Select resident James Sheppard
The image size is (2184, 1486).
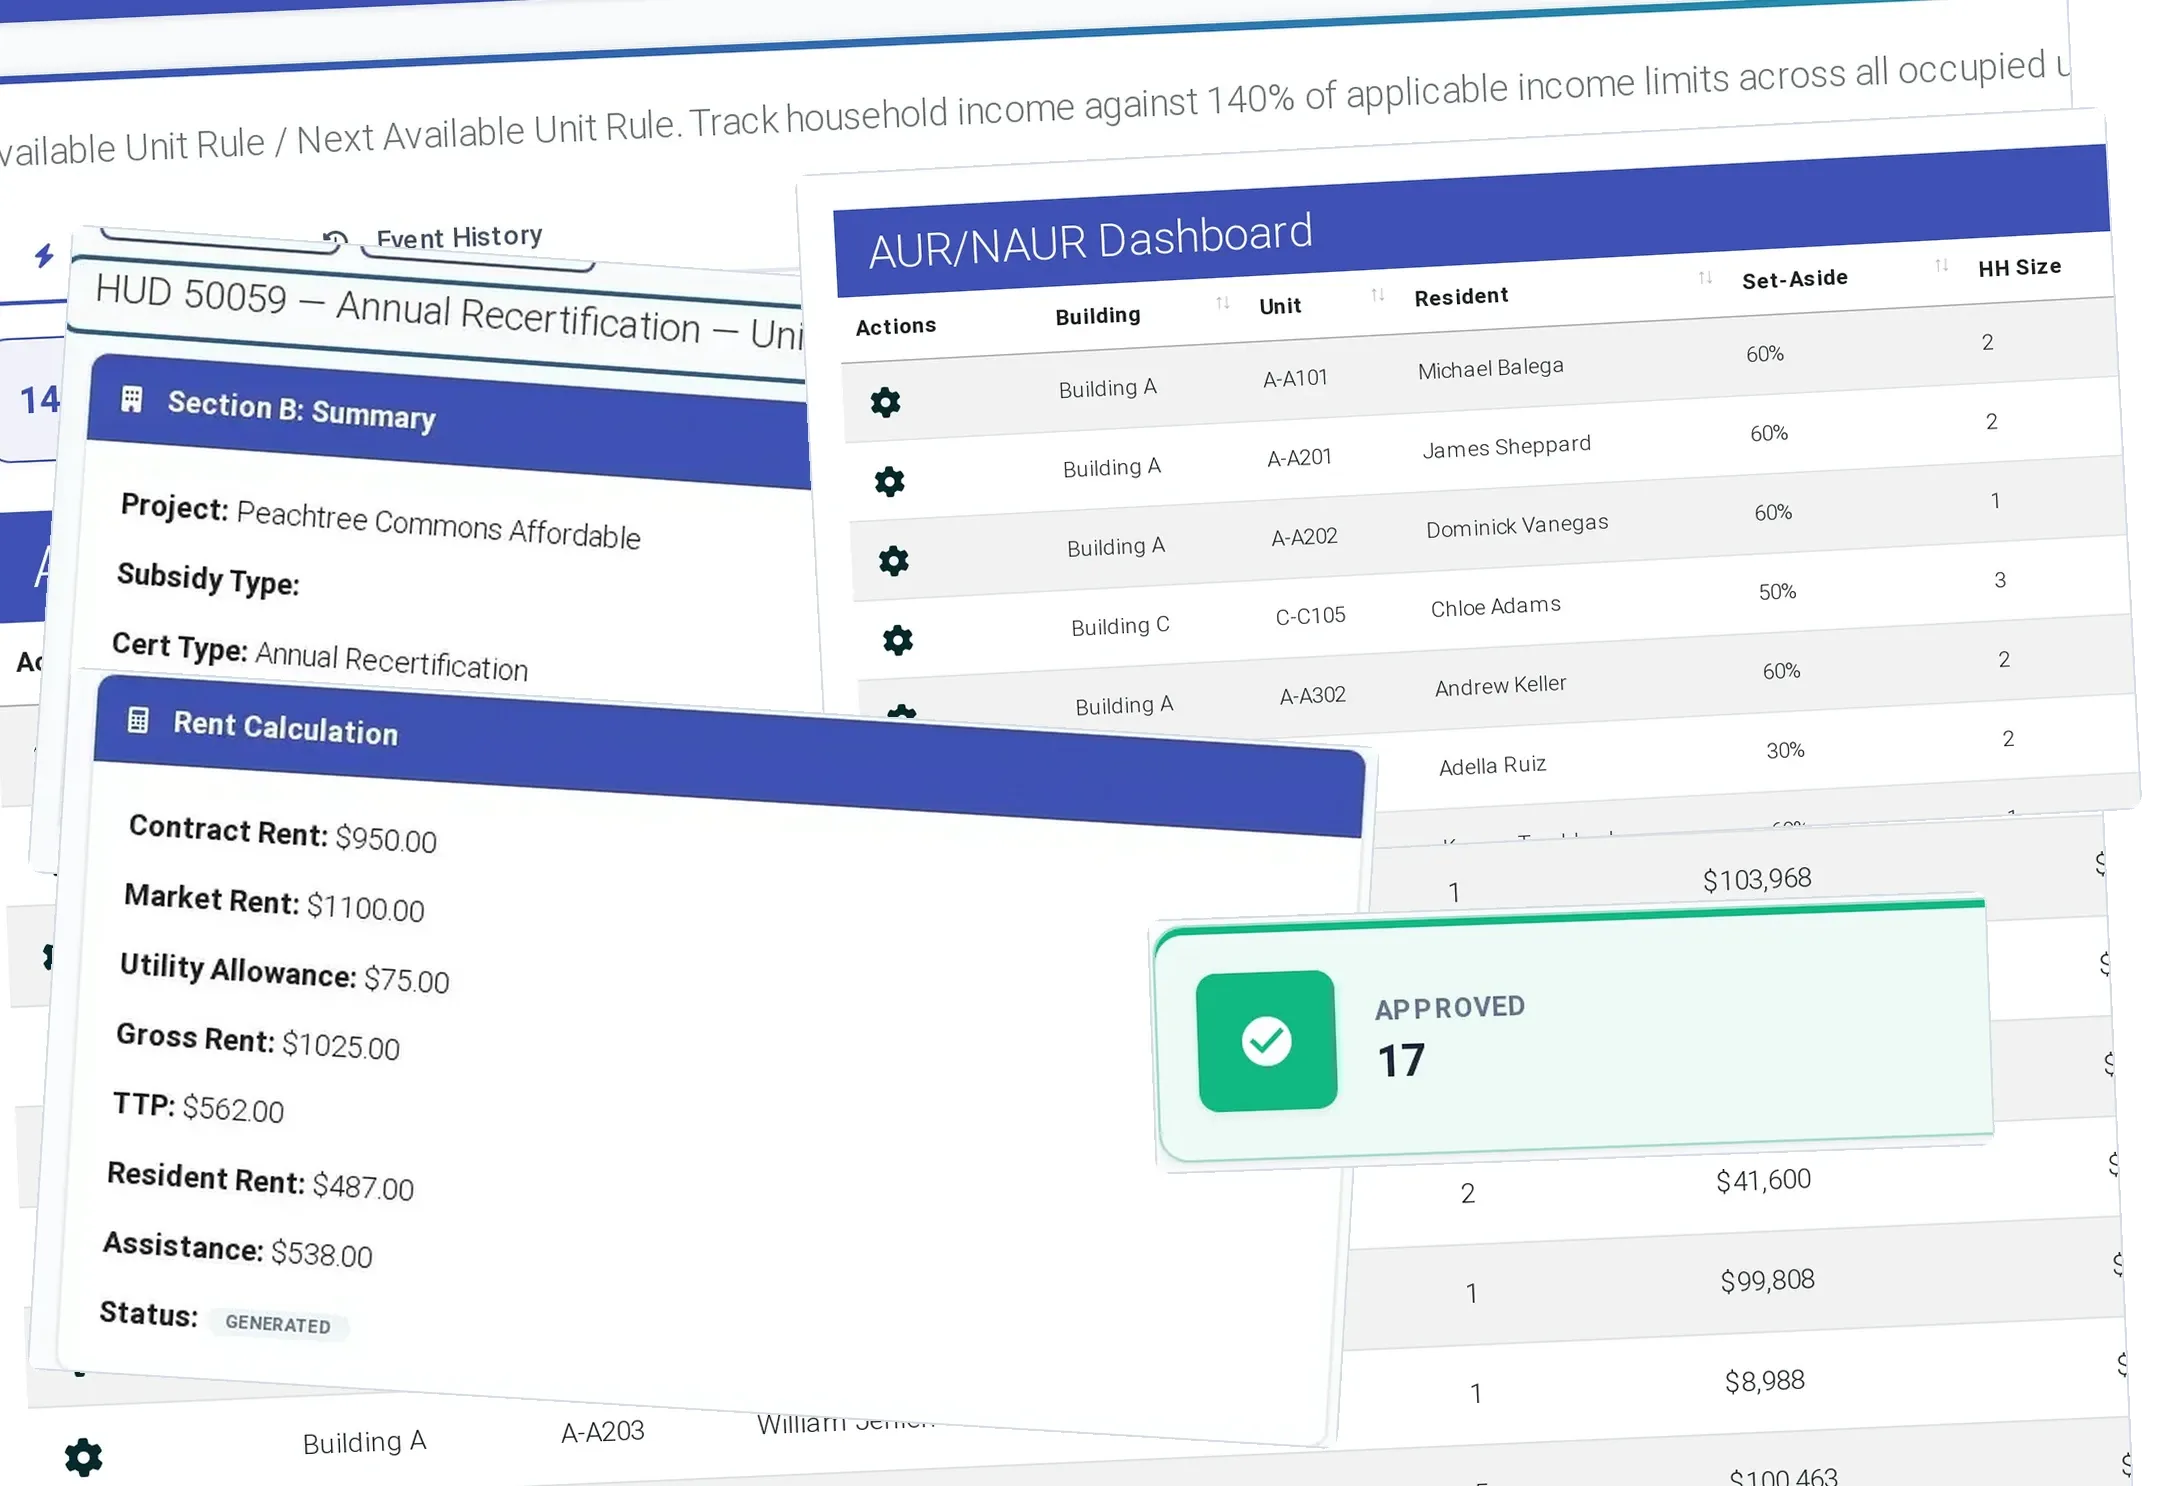point(1506,447)
